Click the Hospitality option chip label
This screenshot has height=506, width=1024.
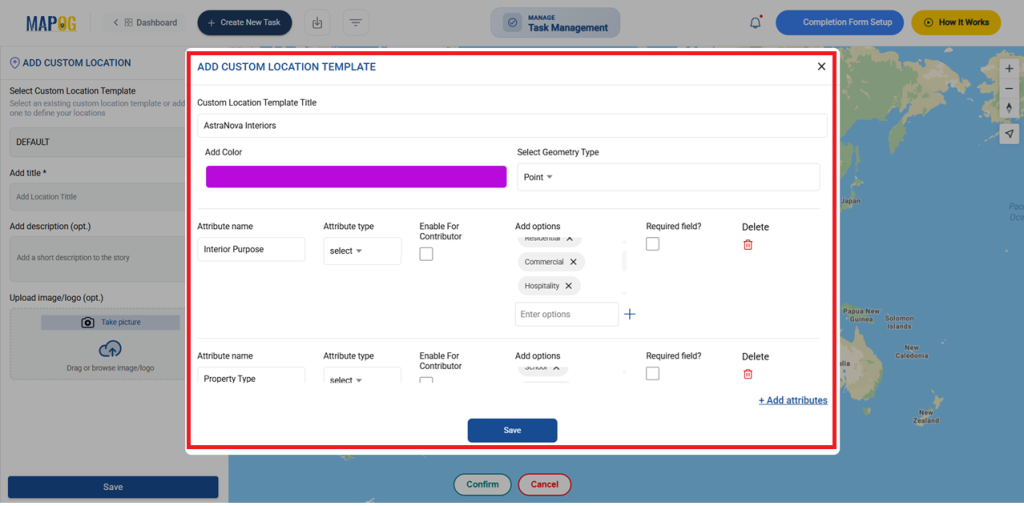pos(542,286)
